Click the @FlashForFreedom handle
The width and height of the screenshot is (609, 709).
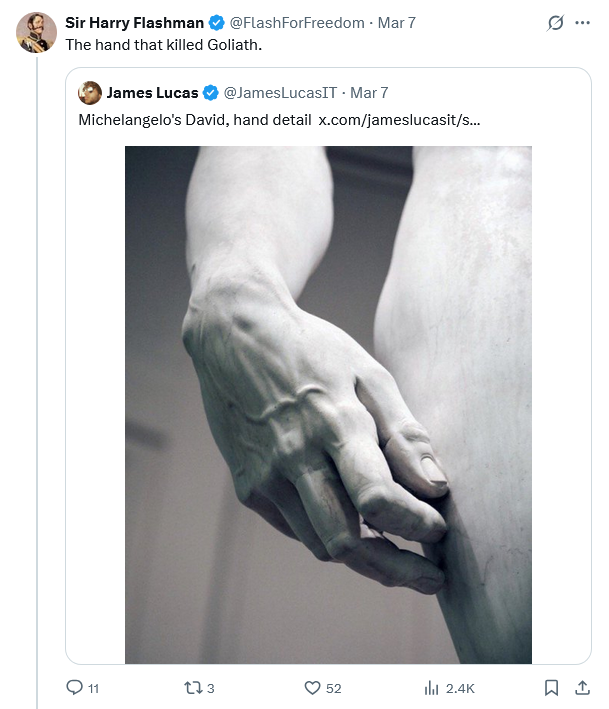pos(298,23)
